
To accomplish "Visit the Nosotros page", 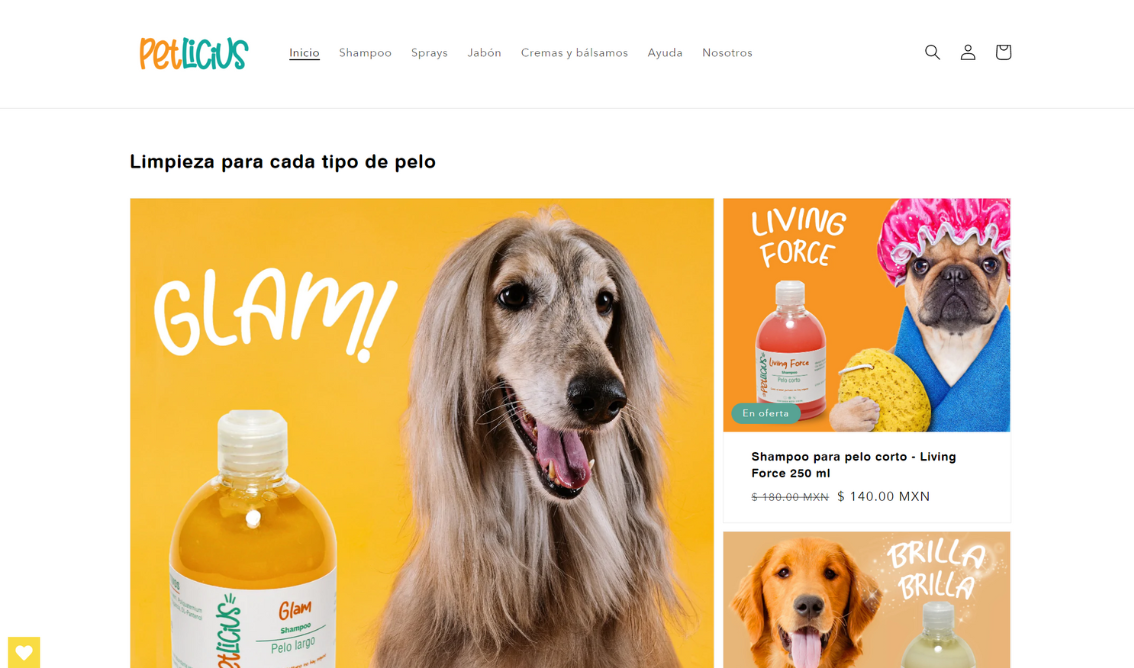I will (728, 53).
